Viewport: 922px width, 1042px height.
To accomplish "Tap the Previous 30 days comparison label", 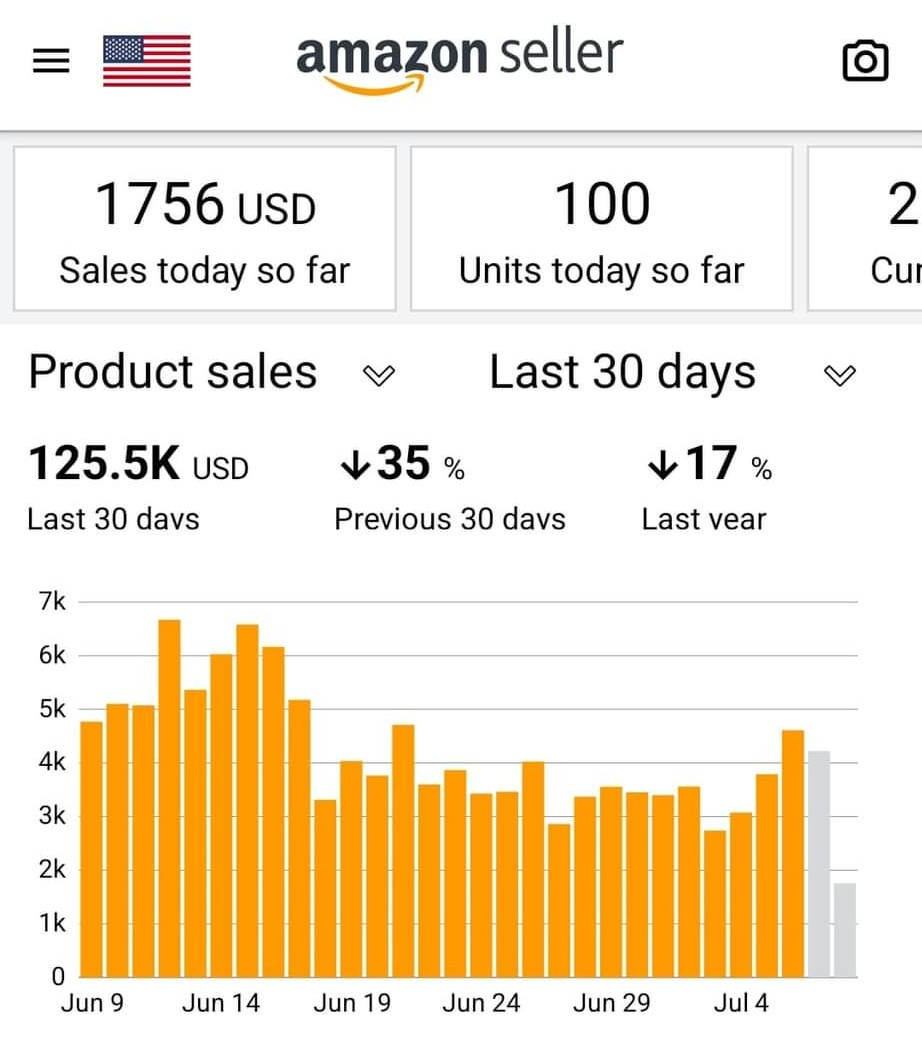I will [450, 520].
